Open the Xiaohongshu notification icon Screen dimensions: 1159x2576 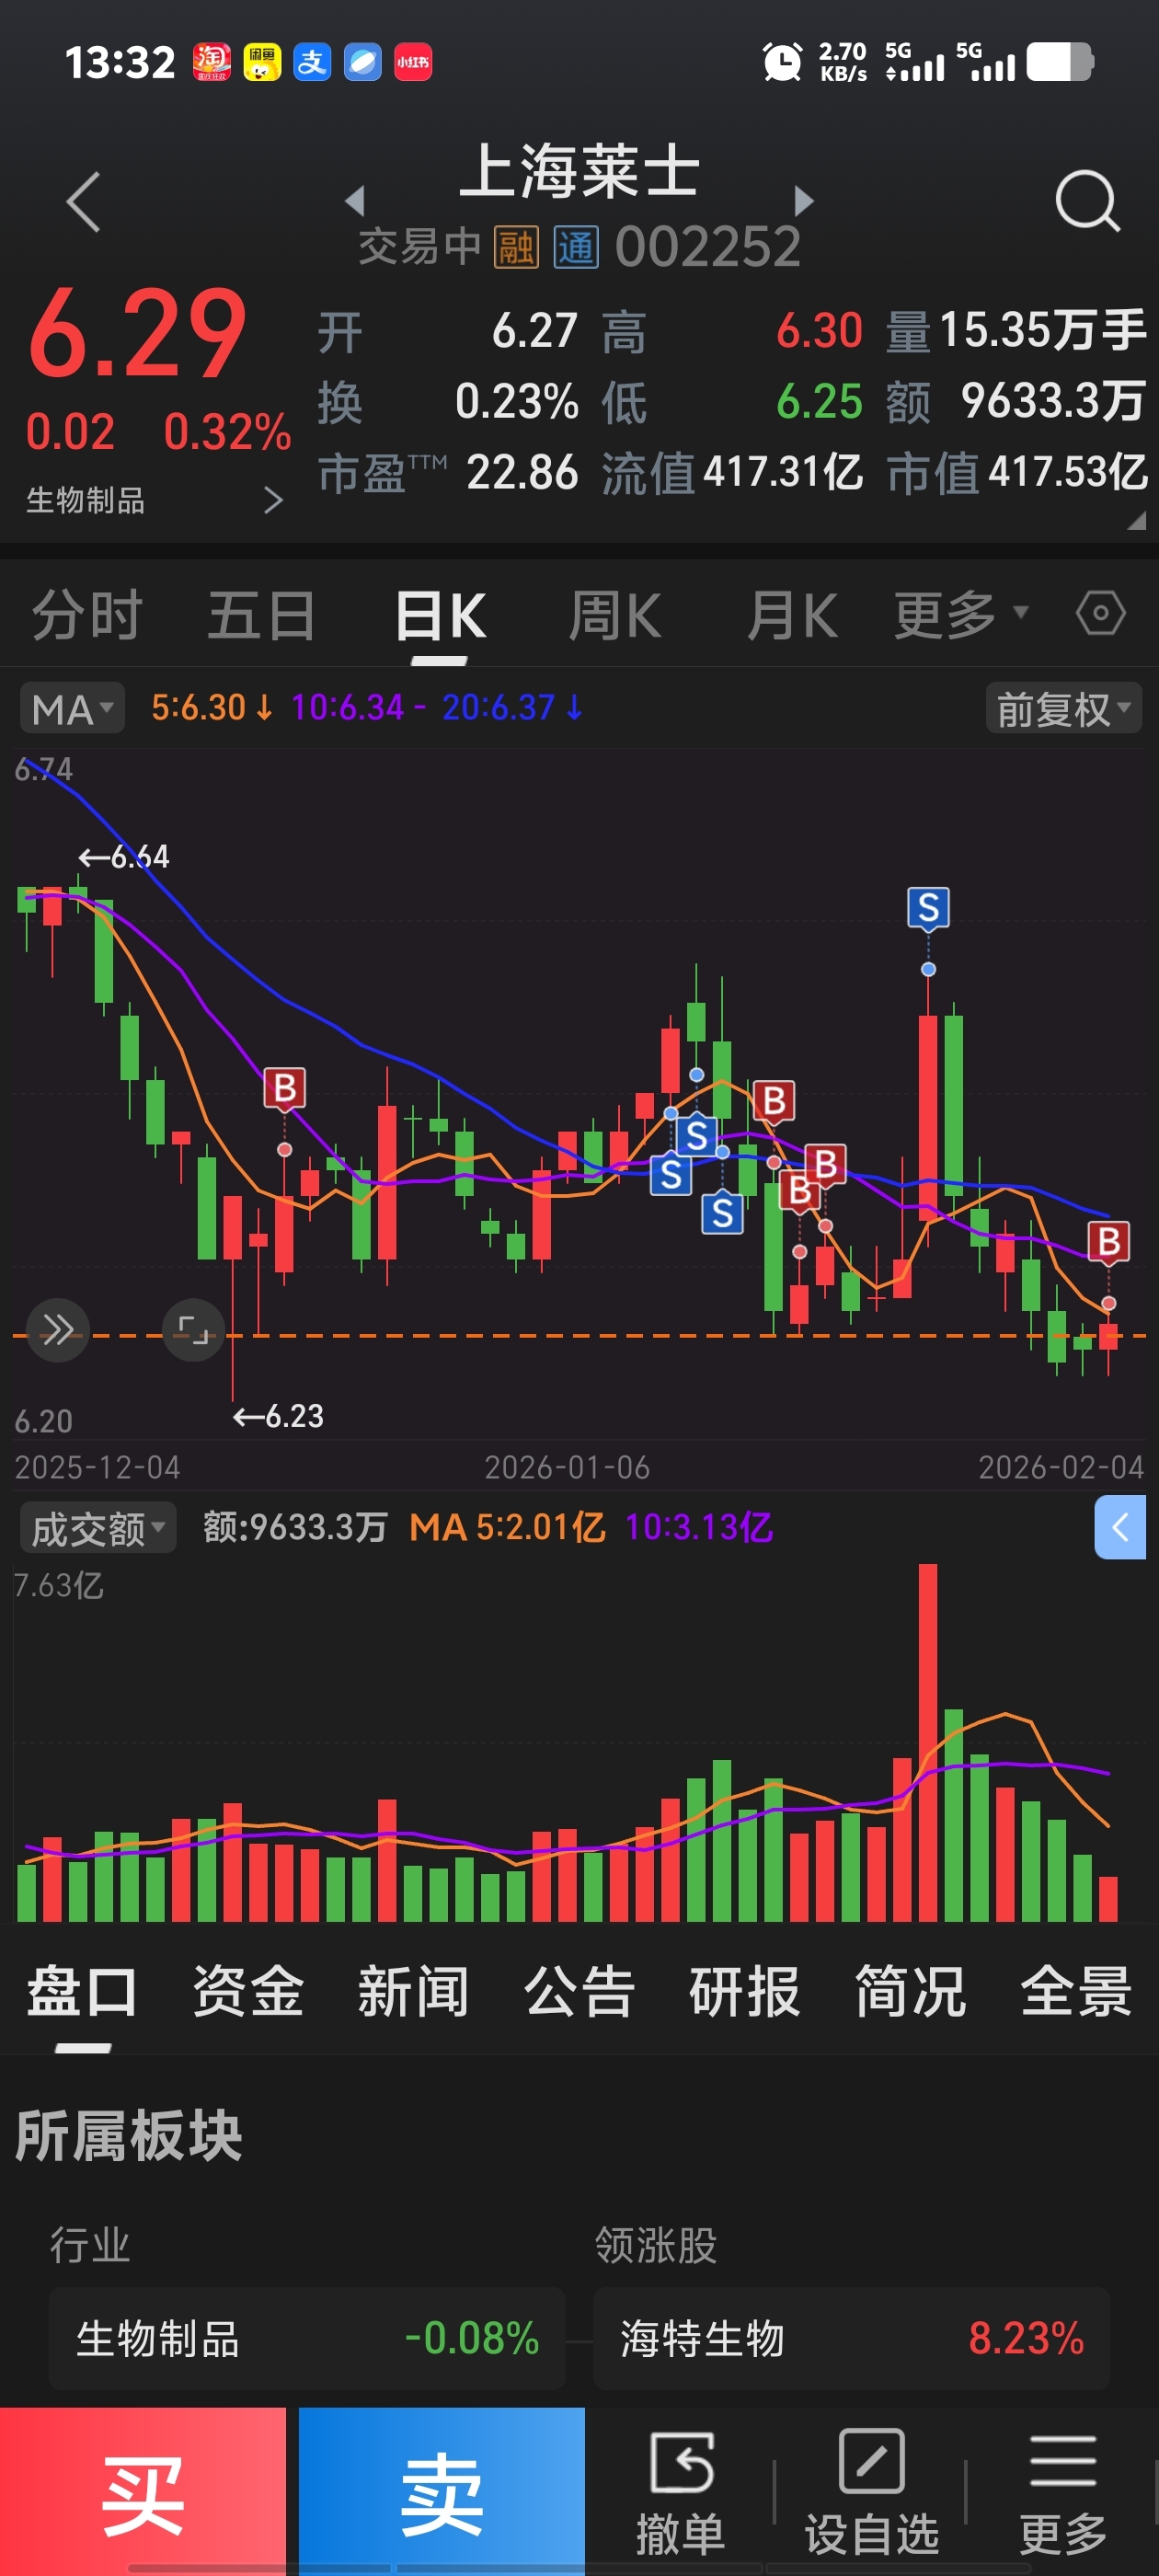point(413,62)
